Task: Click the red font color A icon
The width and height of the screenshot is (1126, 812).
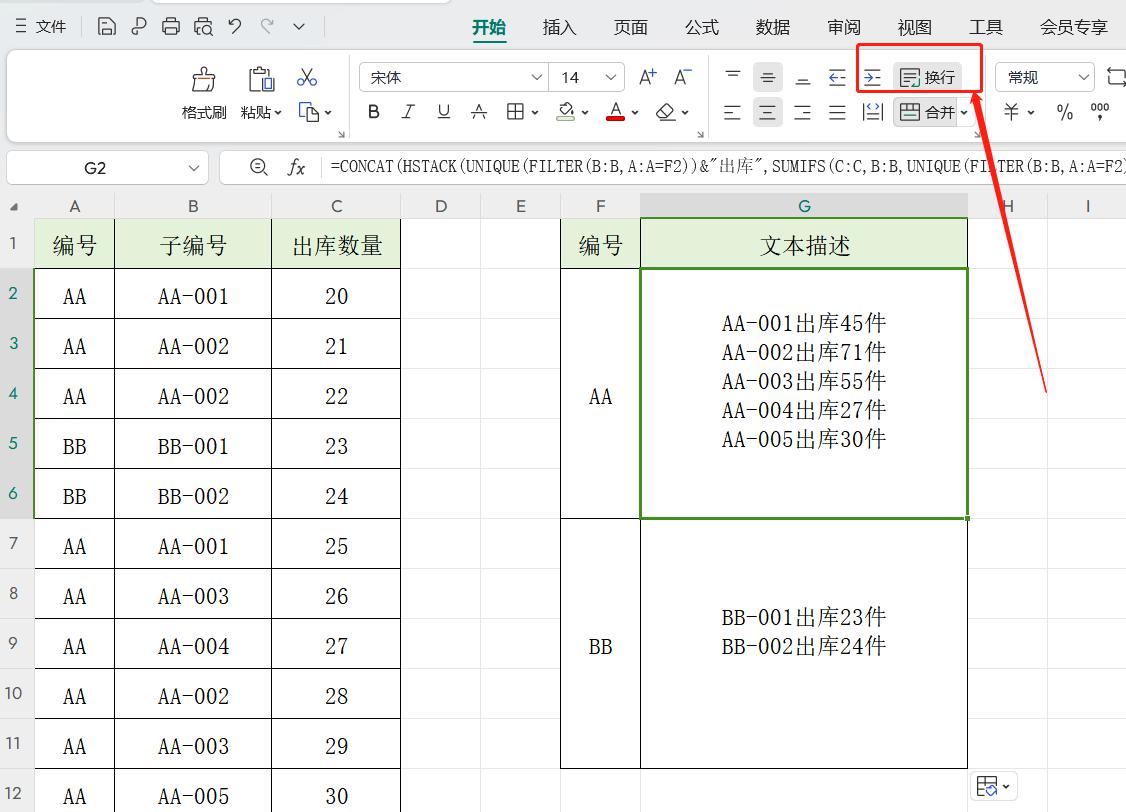Action: click(615, 111)
